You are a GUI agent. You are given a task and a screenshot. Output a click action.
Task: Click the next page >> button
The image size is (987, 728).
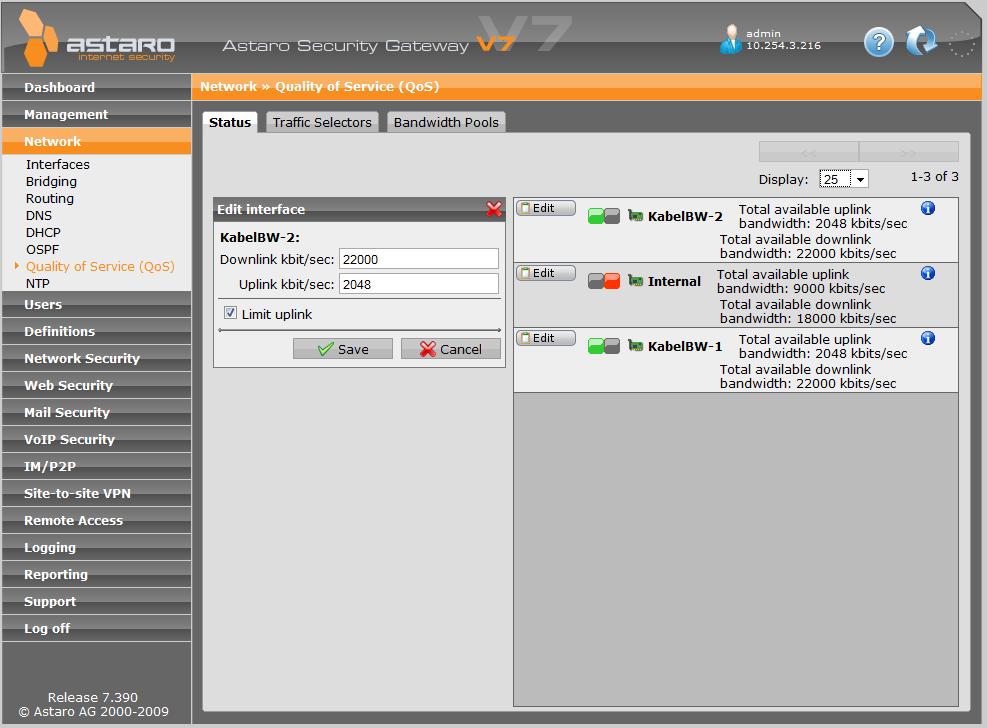coord(908,152)
